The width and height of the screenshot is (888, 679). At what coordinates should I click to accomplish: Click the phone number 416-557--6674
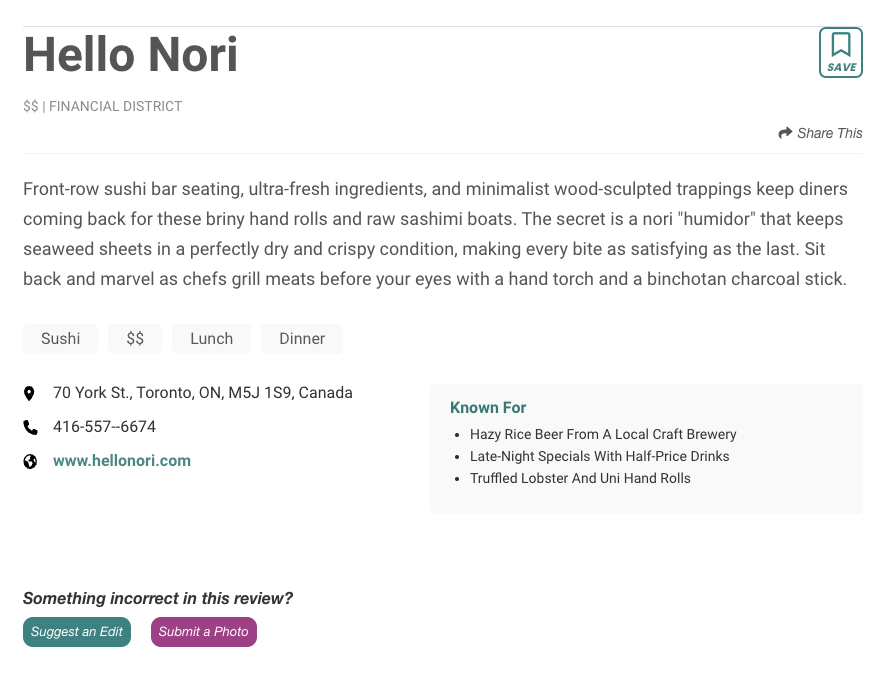pyautogui.click(x=104, y=427)
